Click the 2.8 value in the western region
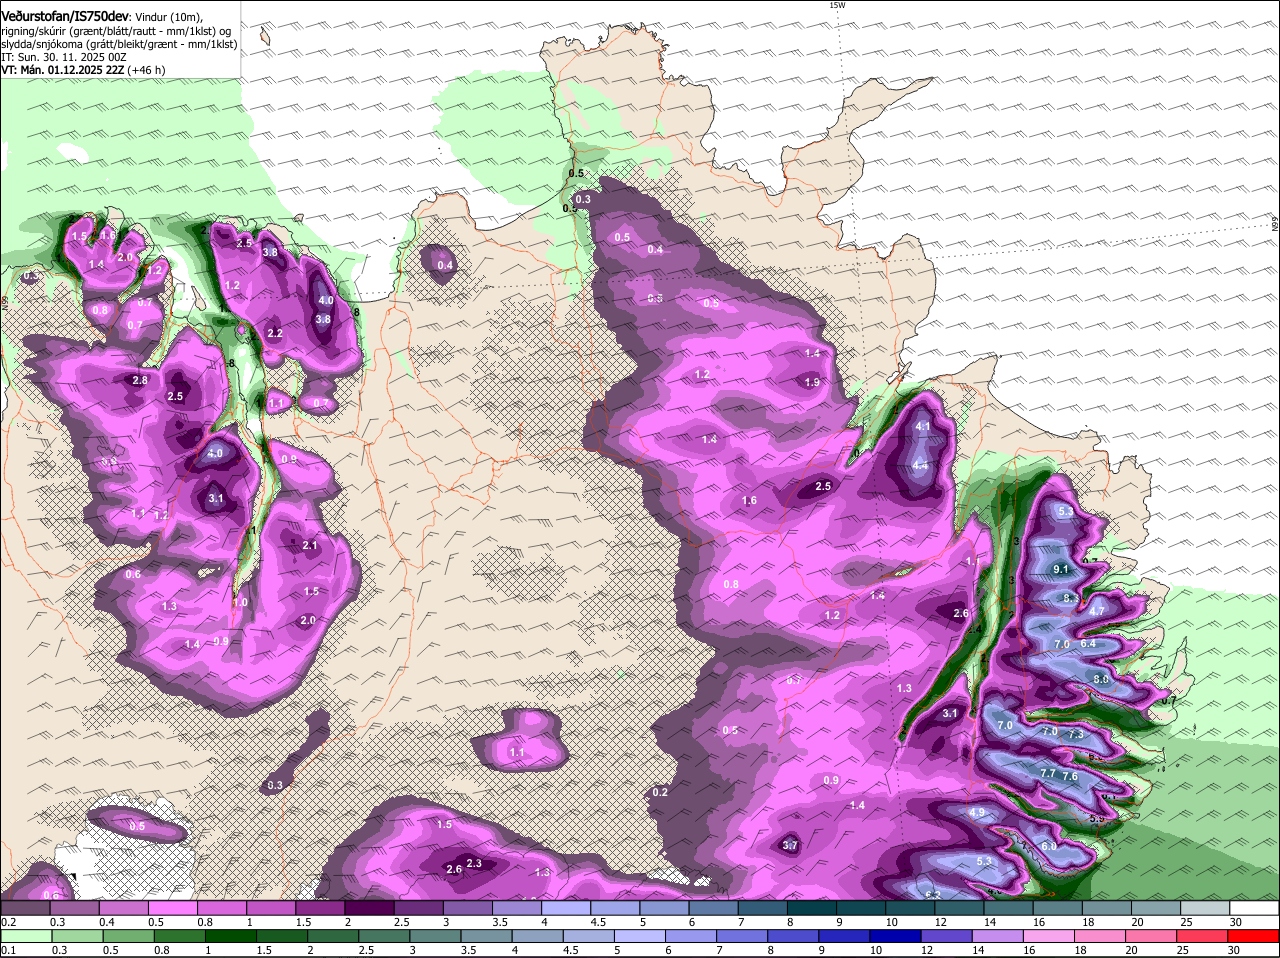Screen dimensions: 1280x958 point(140,380)
